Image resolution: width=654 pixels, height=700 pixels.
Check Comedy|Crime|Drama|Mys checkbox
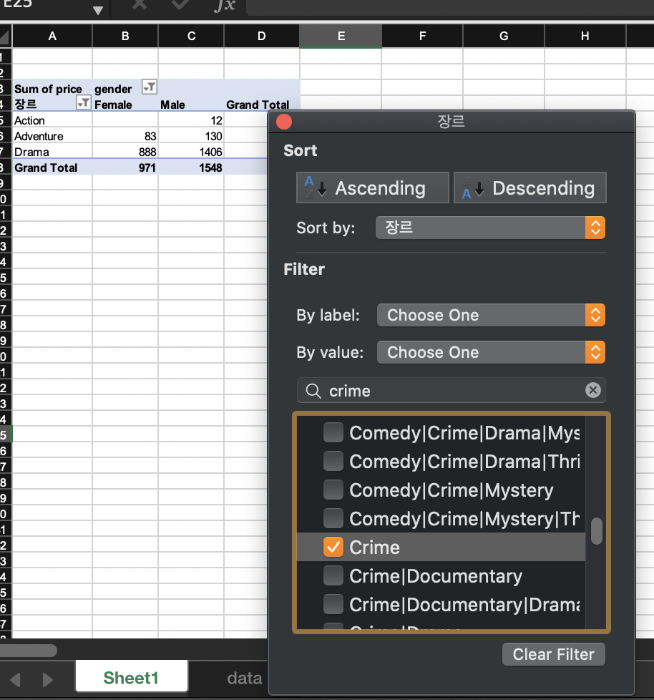click(333, 433)
